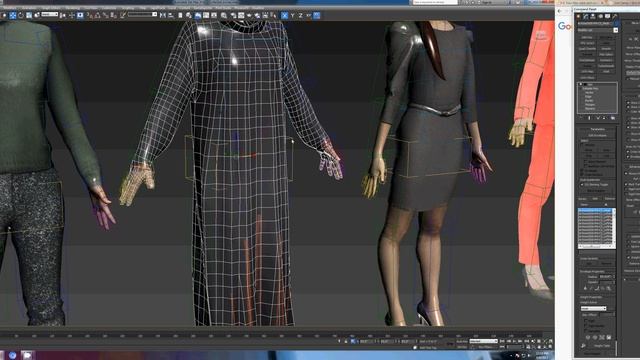Screen dimensions: 640x360
Task: Toggle the Select Element checkbox
Action: 586,161
